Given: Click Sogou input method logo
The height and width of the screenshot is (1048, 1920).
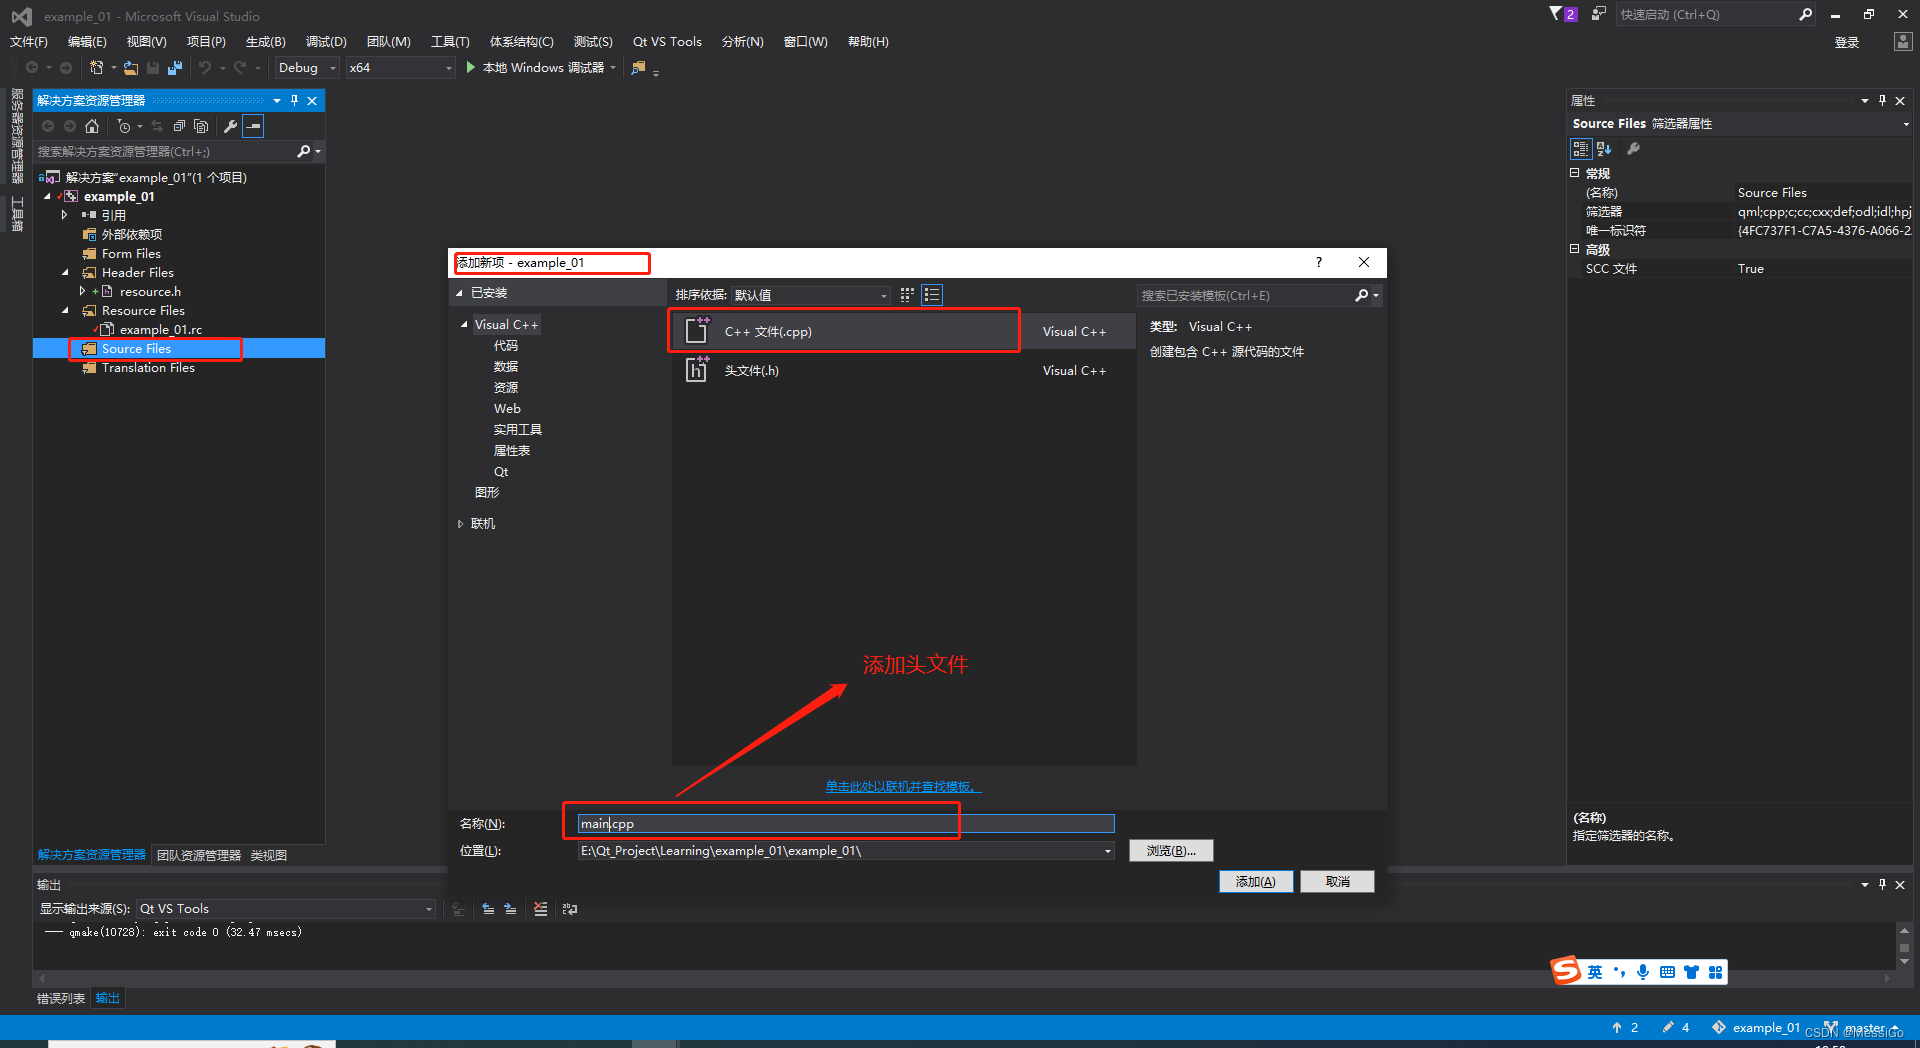Looking at the screenshot, I should (1566, 970).
